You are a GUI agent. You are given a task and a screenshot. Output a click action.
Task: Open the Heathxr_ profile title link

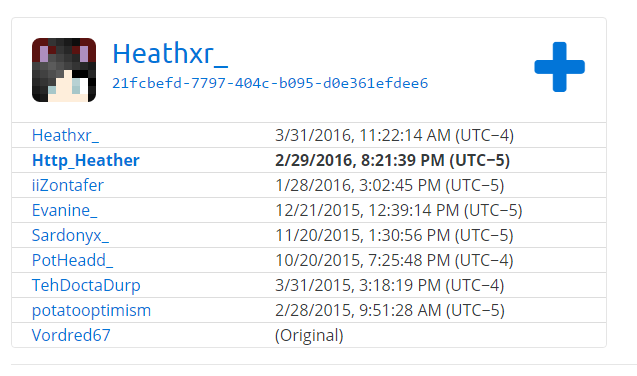[x=170, y=54]
